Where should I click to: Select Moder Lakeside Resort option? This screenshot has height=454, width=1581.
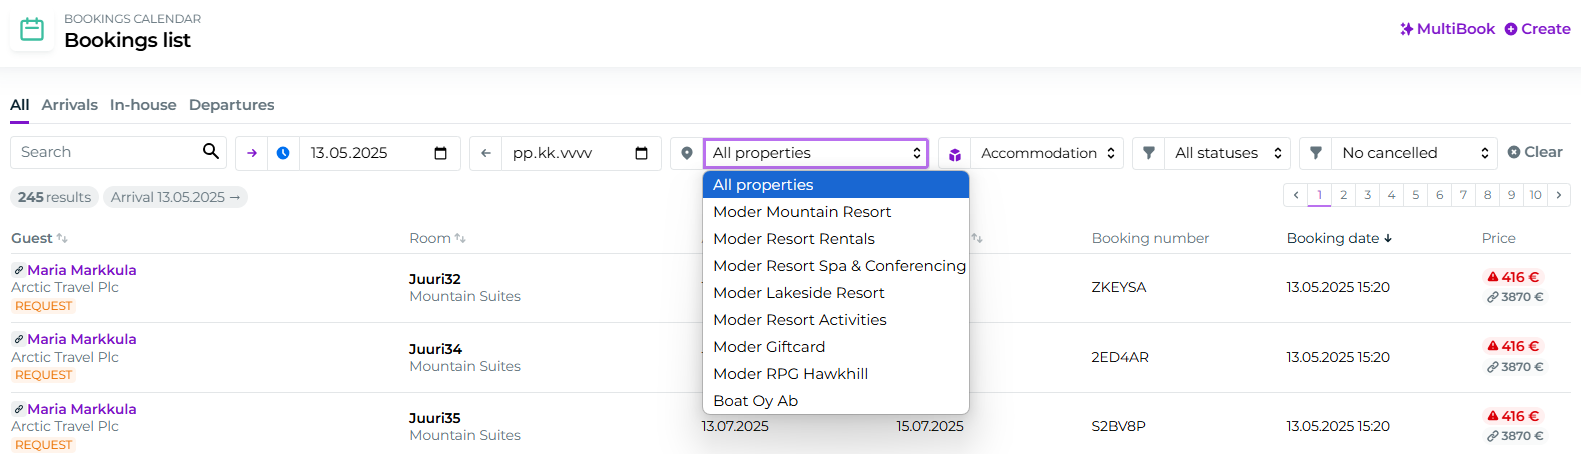(798, 293)
